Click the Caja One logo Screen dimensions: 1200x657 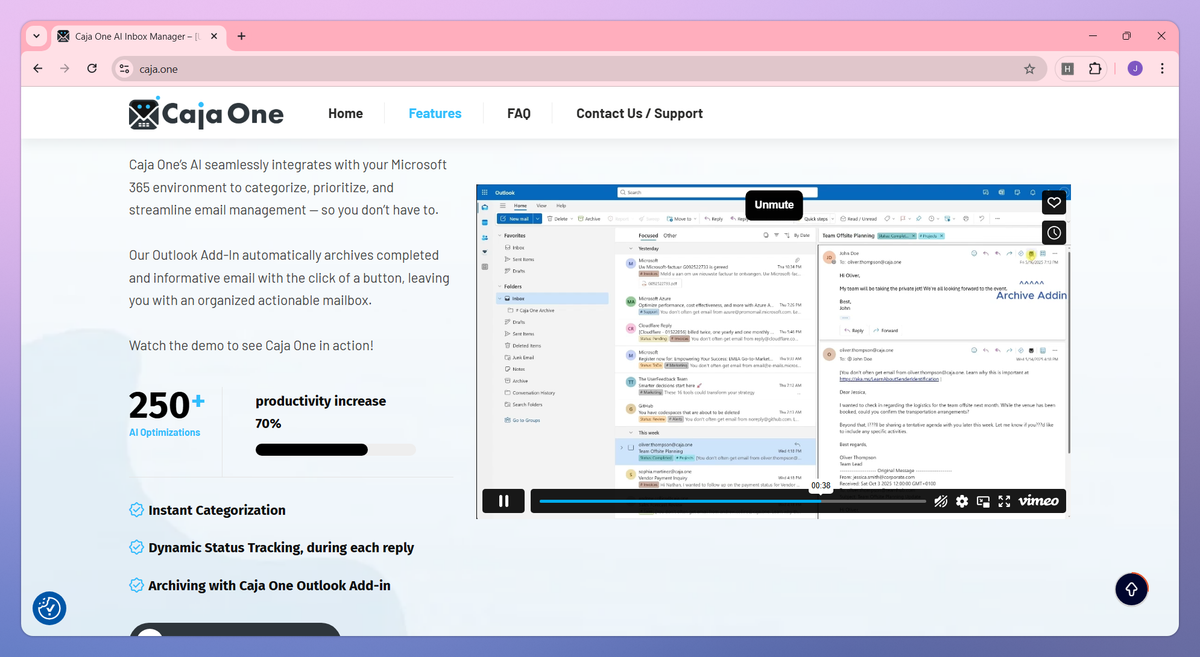point(206,114)
